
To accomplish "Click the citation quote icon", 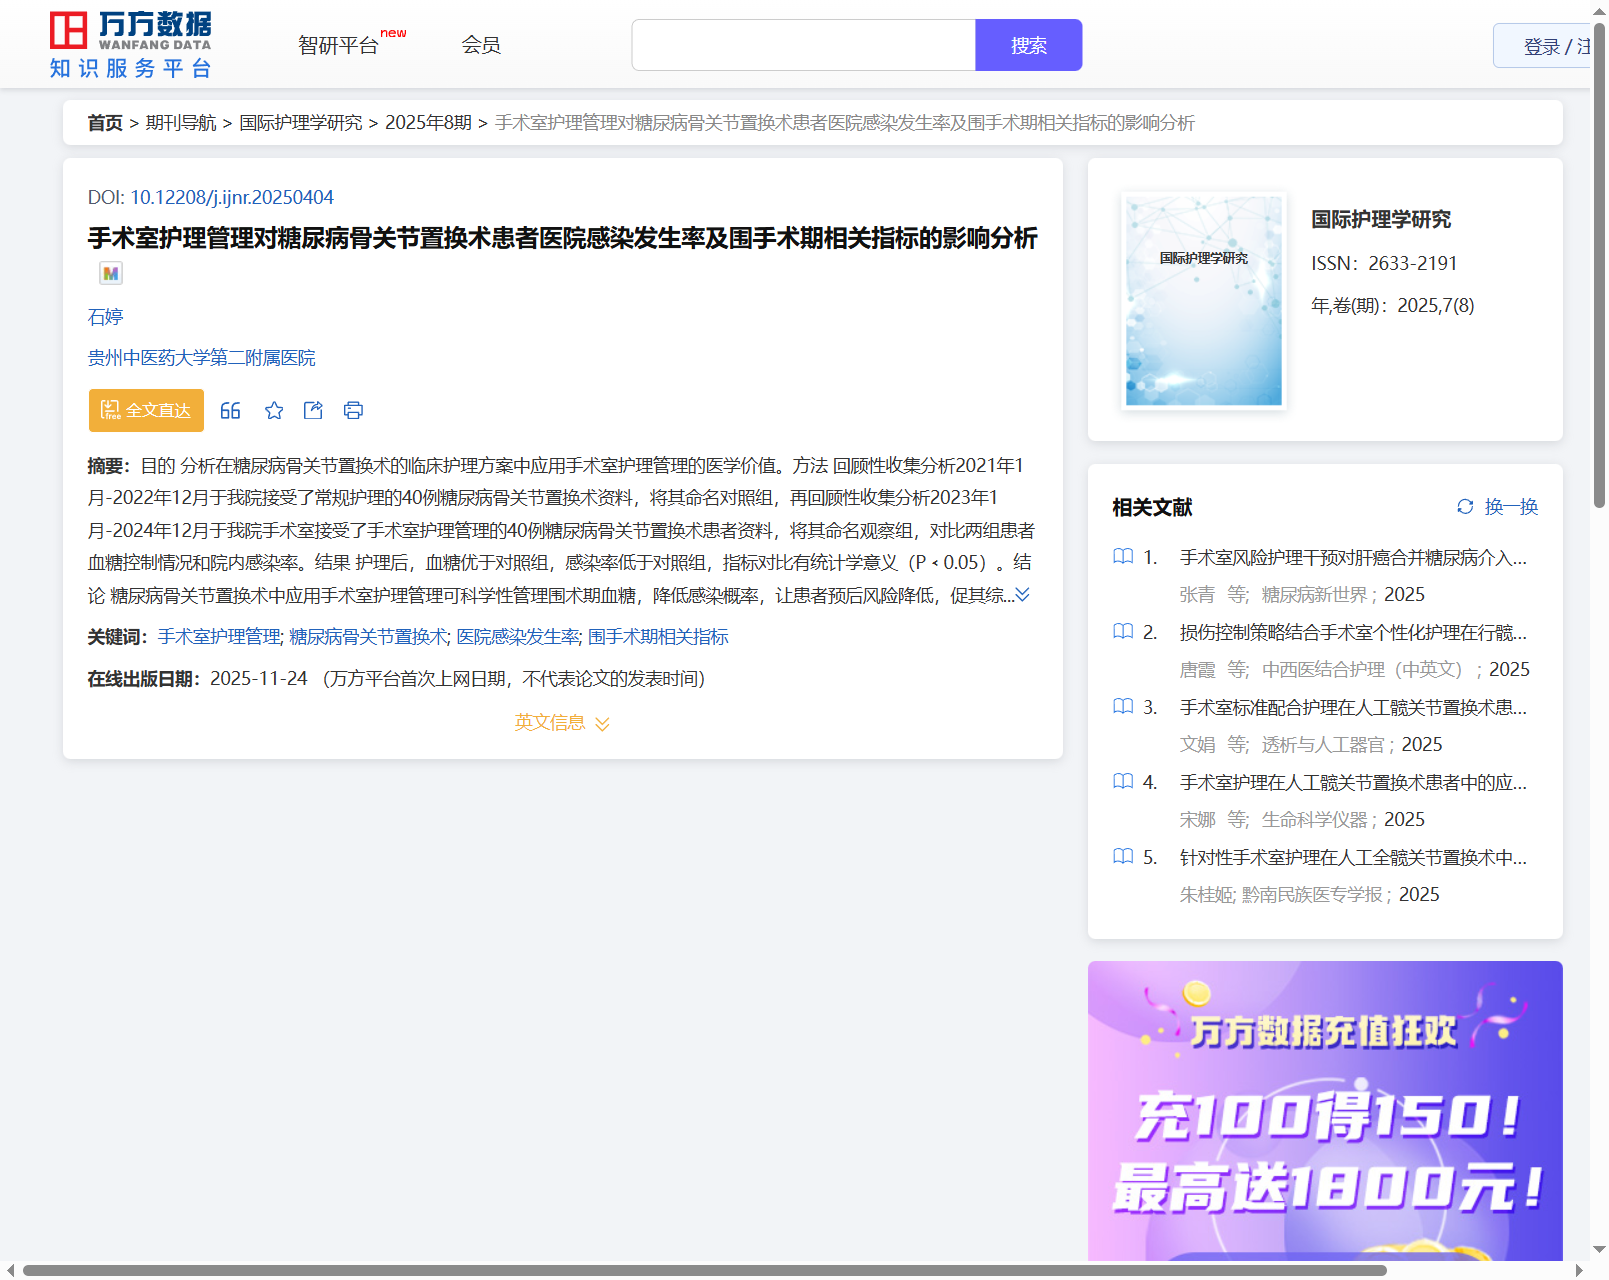I will coord(230,411).
